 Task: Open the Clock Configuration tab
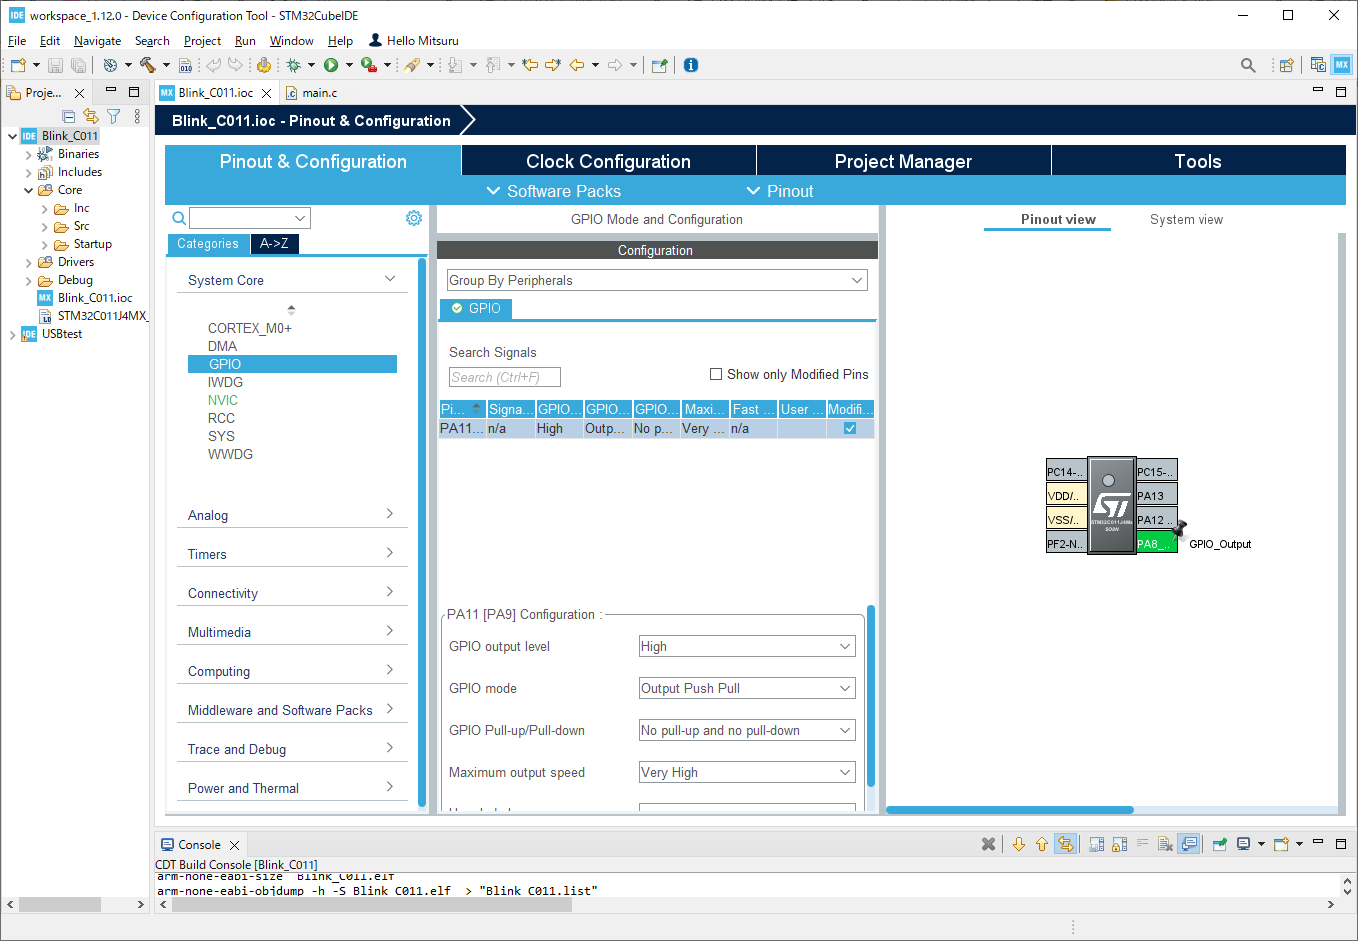[608, 161]
